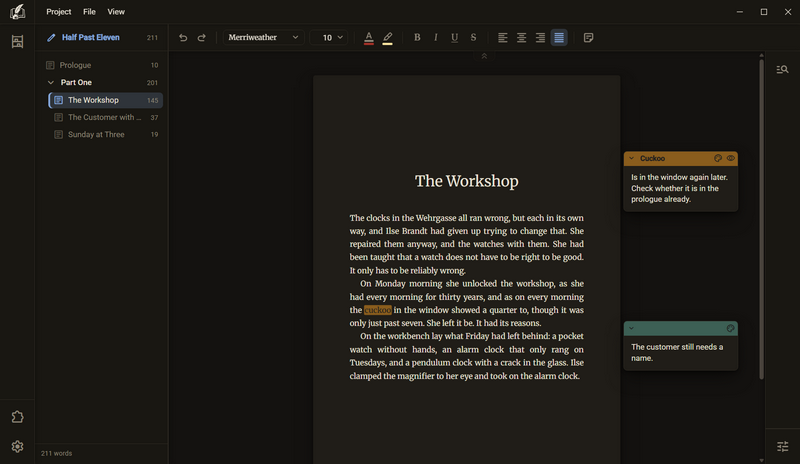Image resolution: width=800 pixels, height=464 pixels.
Task: Toggle italic formatting
Action: click(435, 37)
